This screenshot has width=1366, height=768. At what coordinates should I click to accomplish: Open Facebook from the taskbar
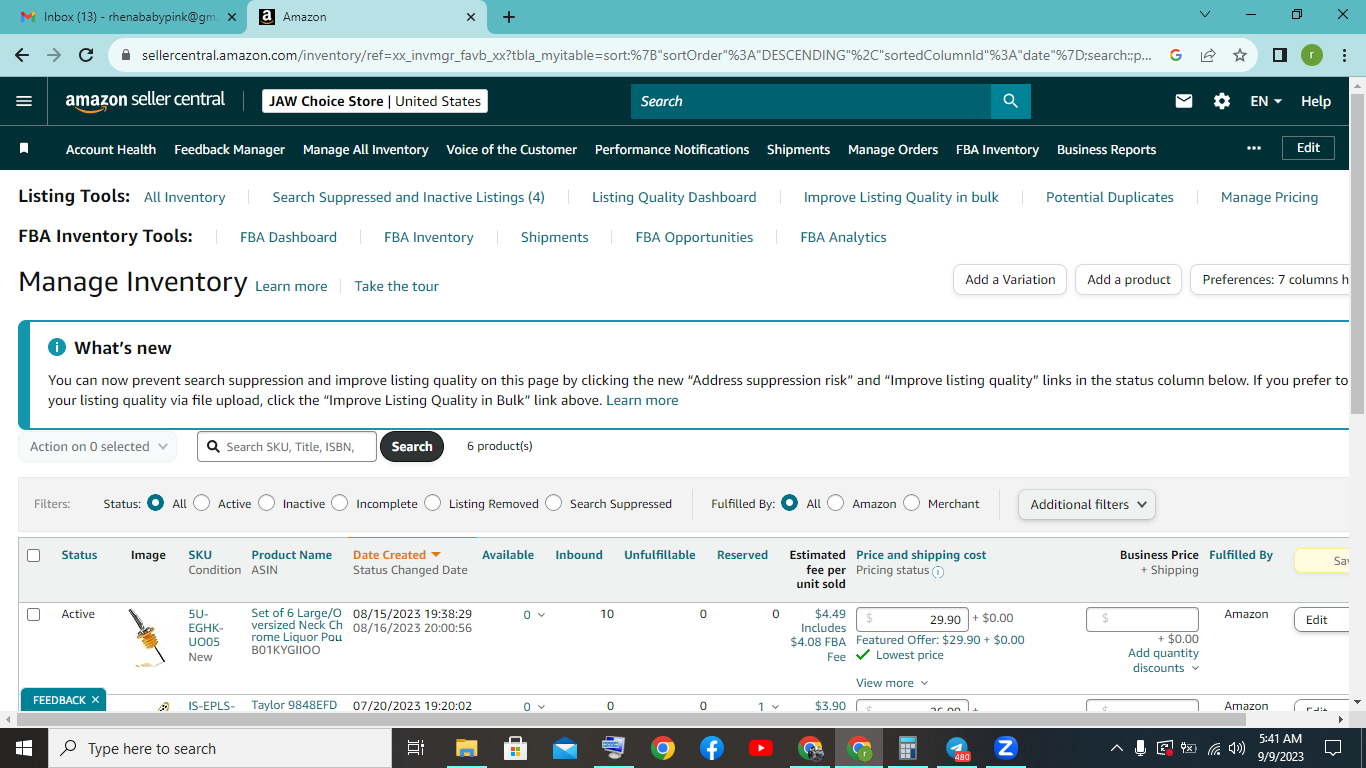(712, 748)
